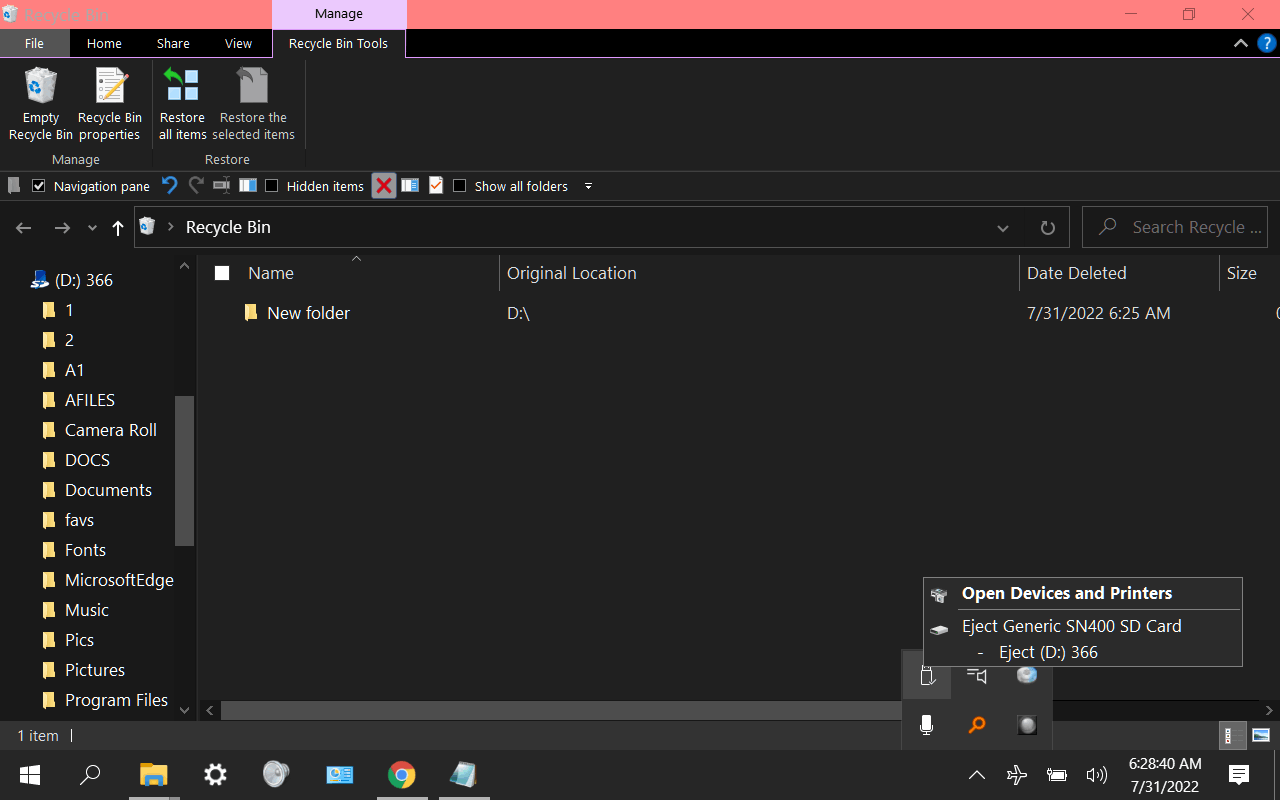Check the select-all box beside Name header

coord(222,273)
